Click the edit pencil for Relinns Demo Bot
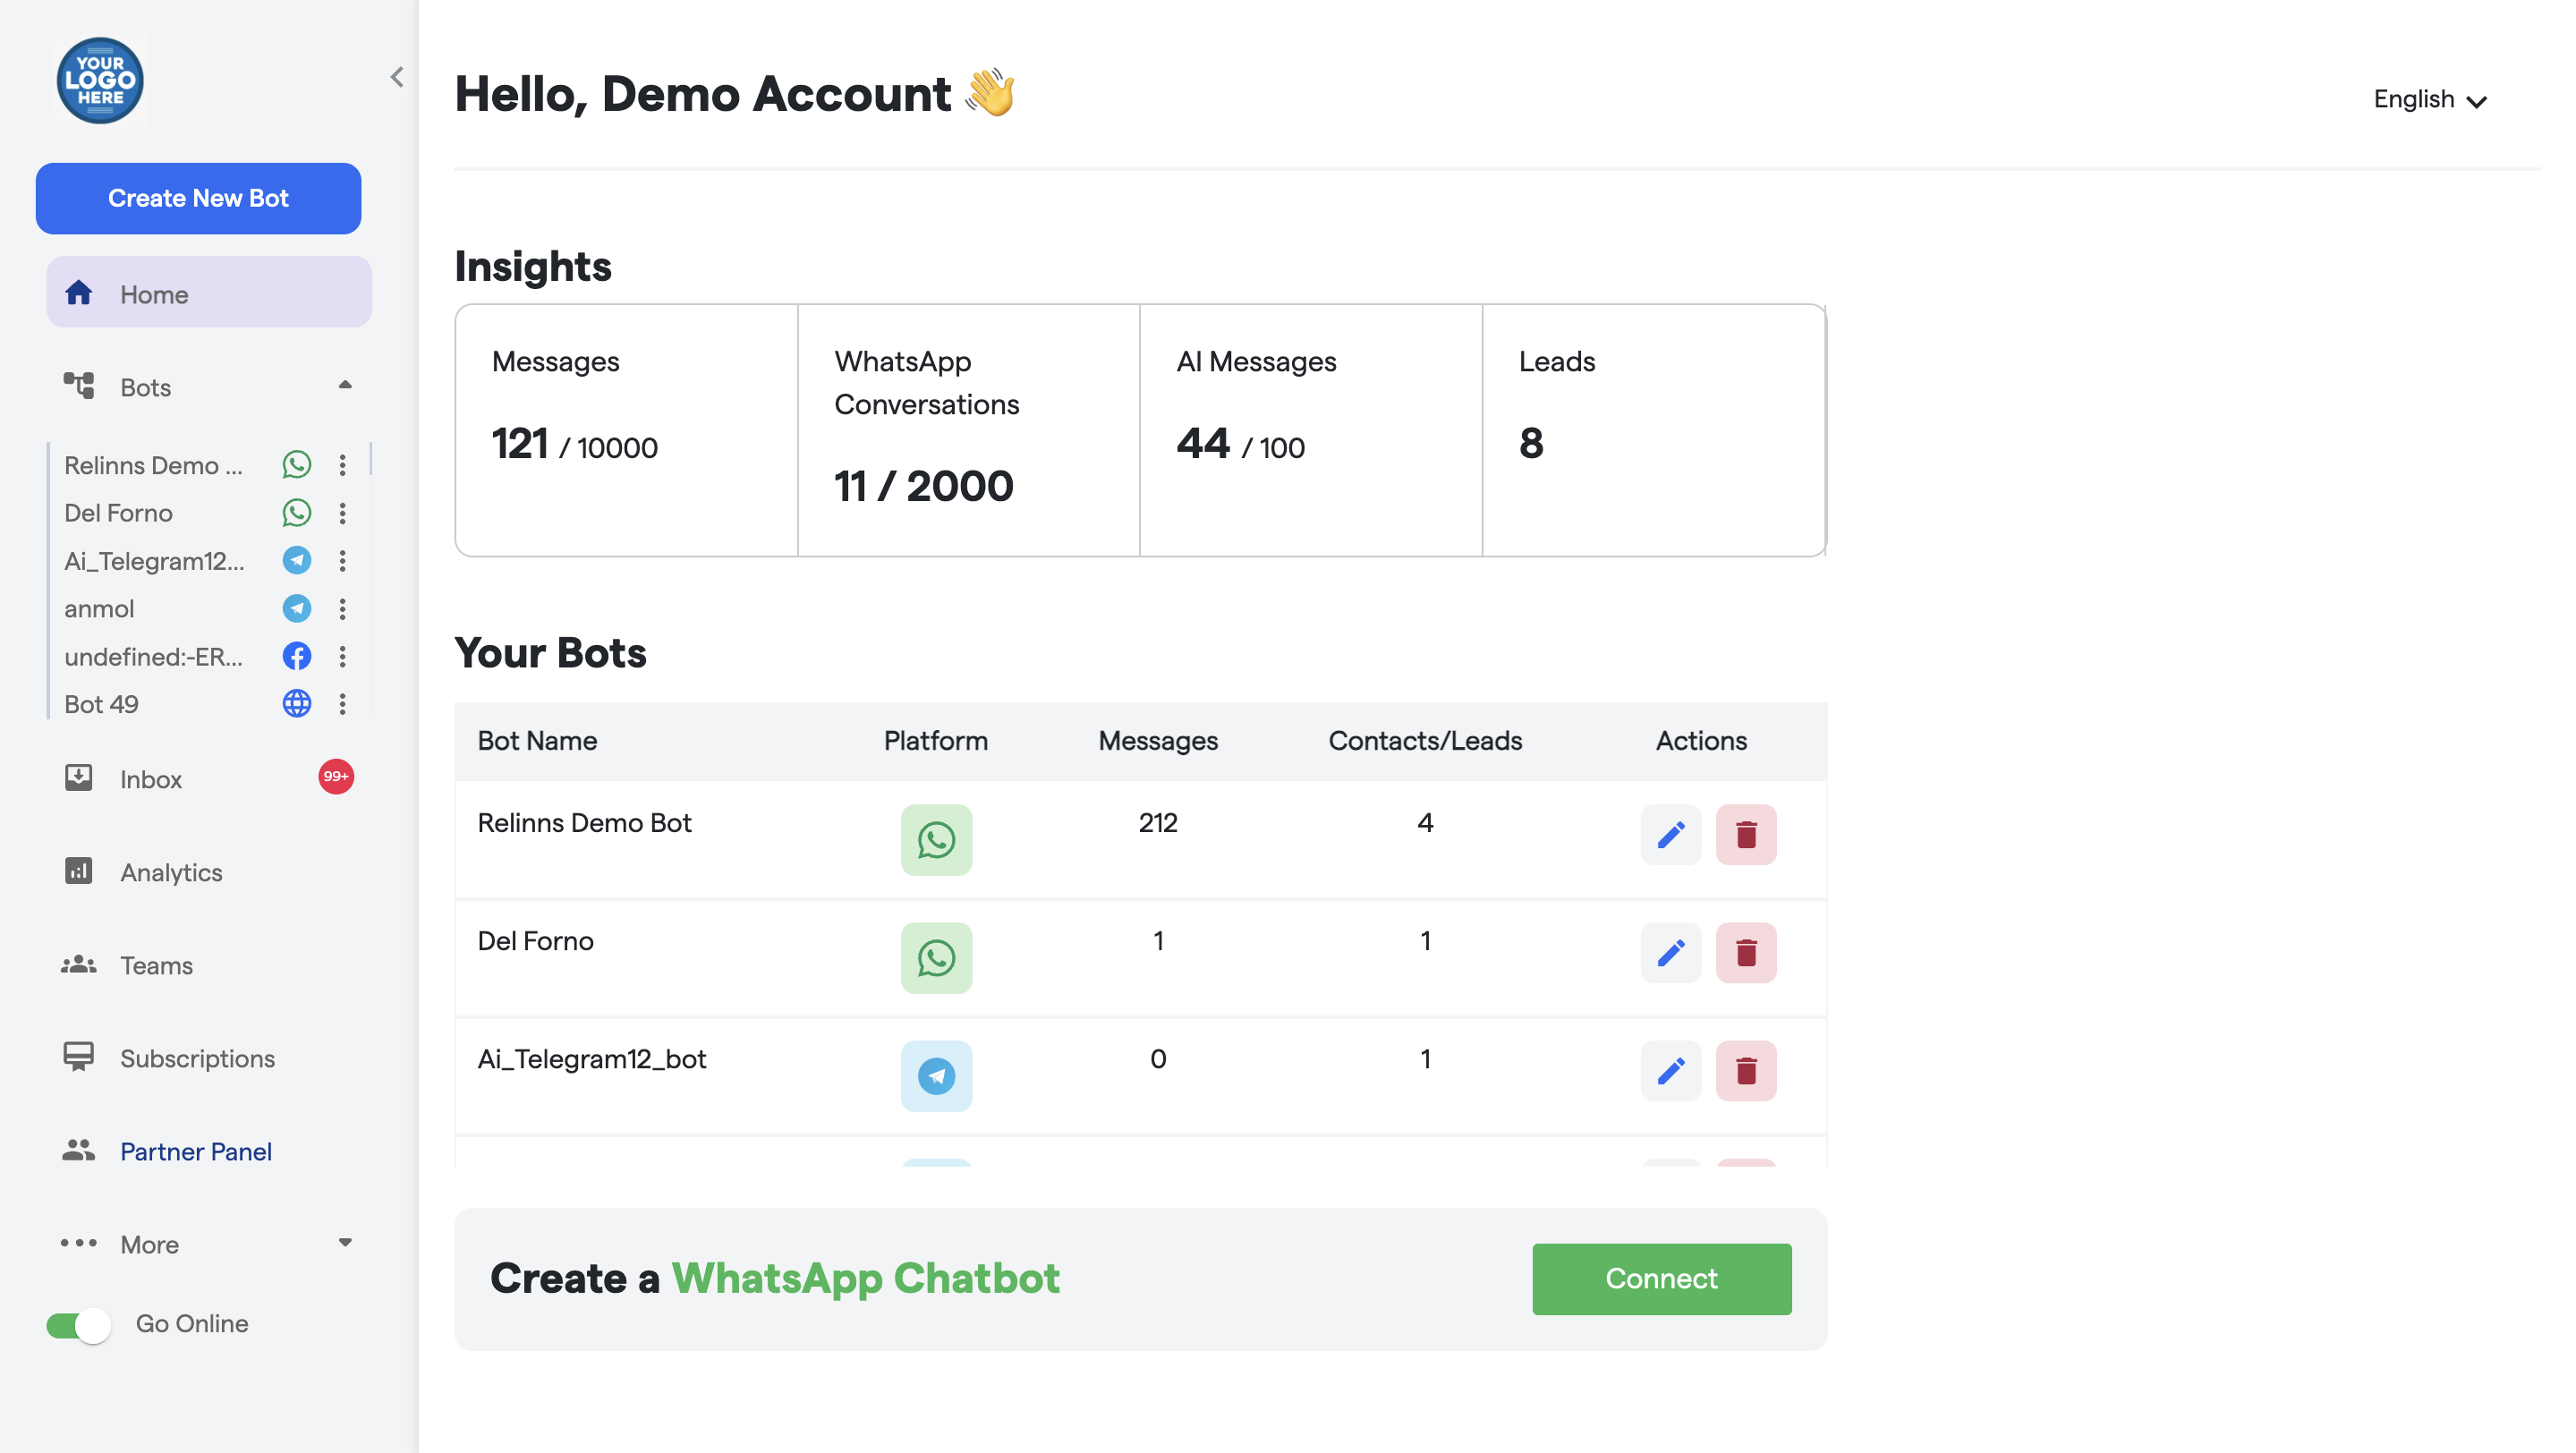The image size is (2576, 1453). (x=1670, y=834)
